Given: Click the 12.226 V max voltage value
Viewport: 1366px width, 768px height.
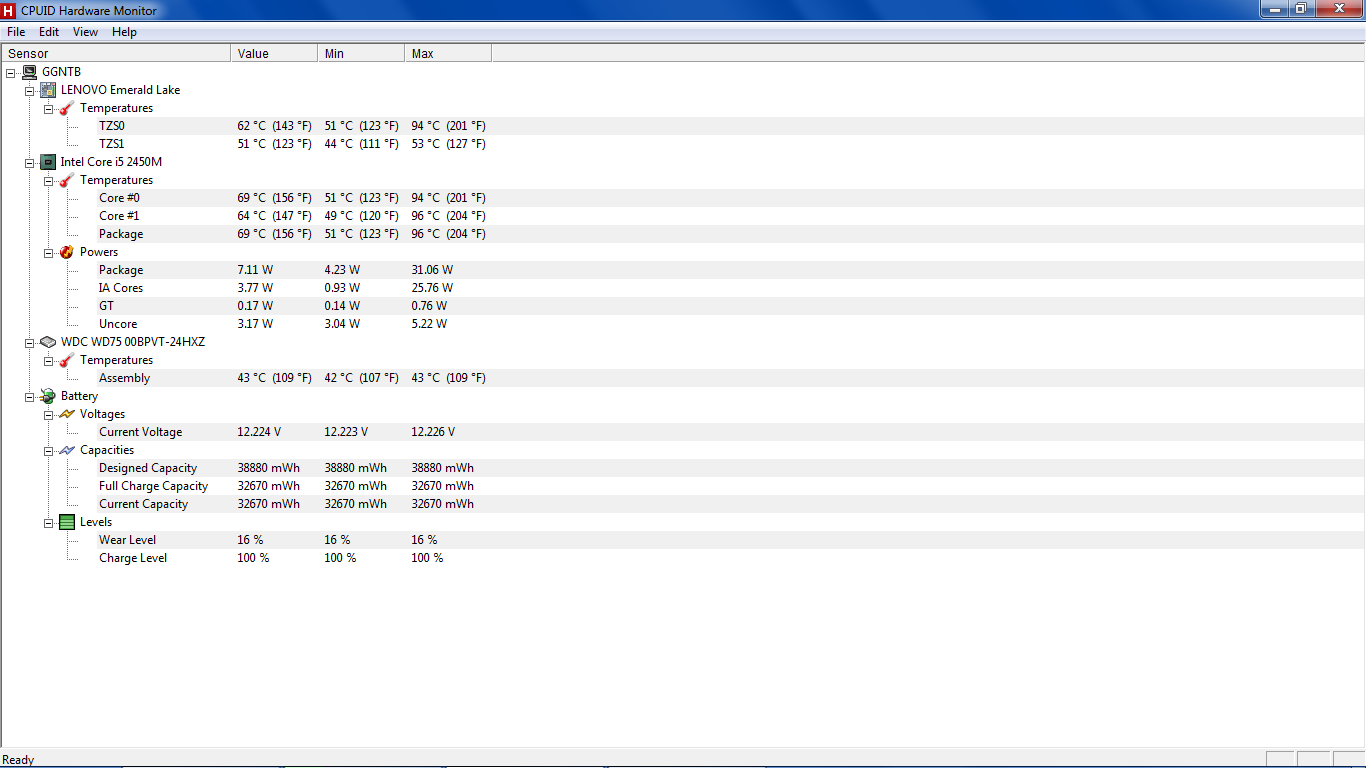Looking at the screenshot, I should 433,432.
